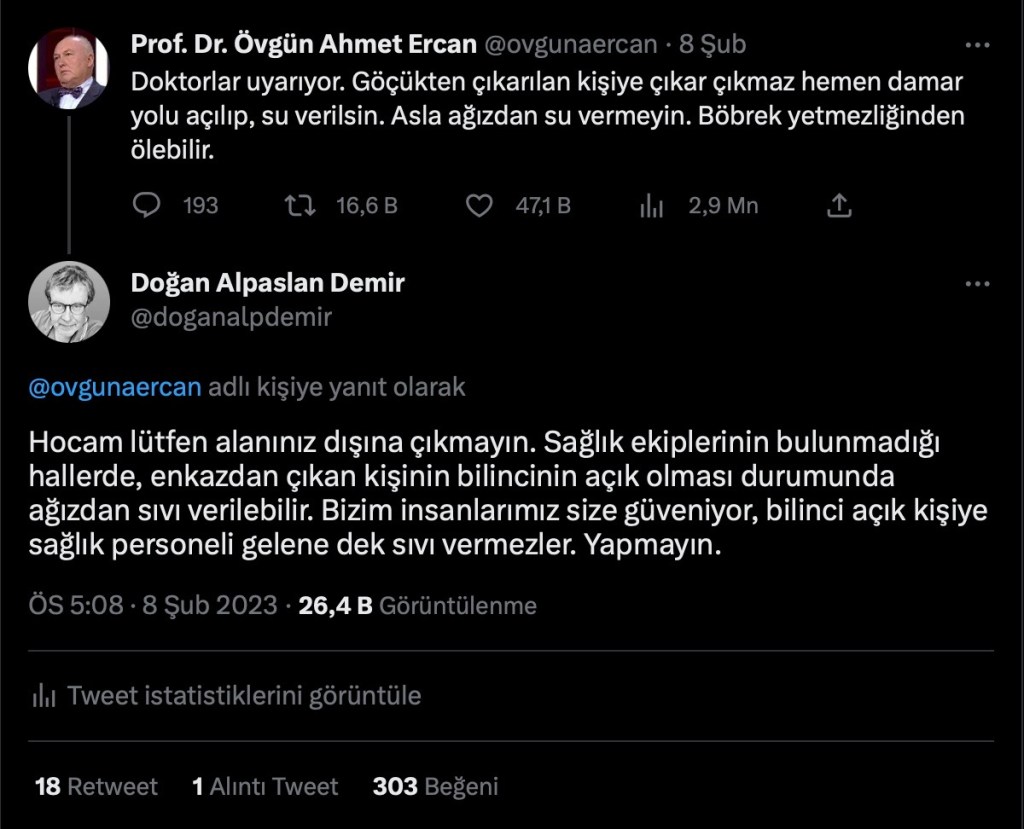Click the Doğan Alpaslan Demir display name

(268, 283)
